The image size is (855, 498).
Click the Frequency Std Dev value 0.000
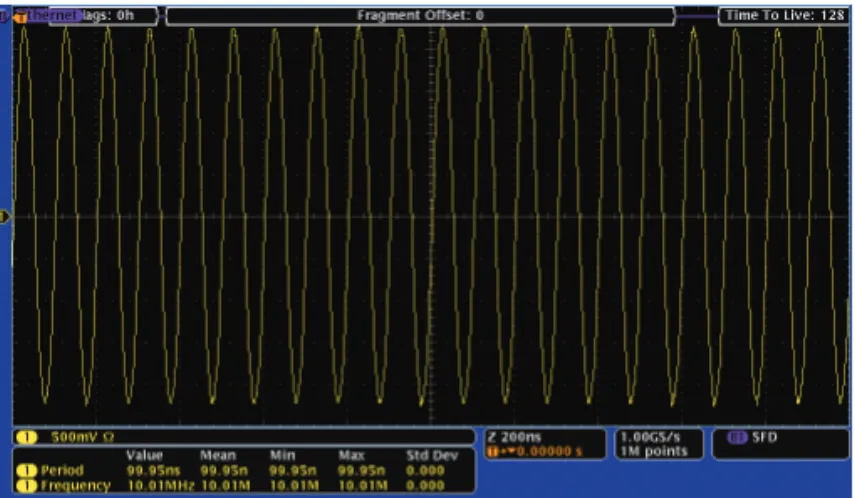tap(425, 485)
